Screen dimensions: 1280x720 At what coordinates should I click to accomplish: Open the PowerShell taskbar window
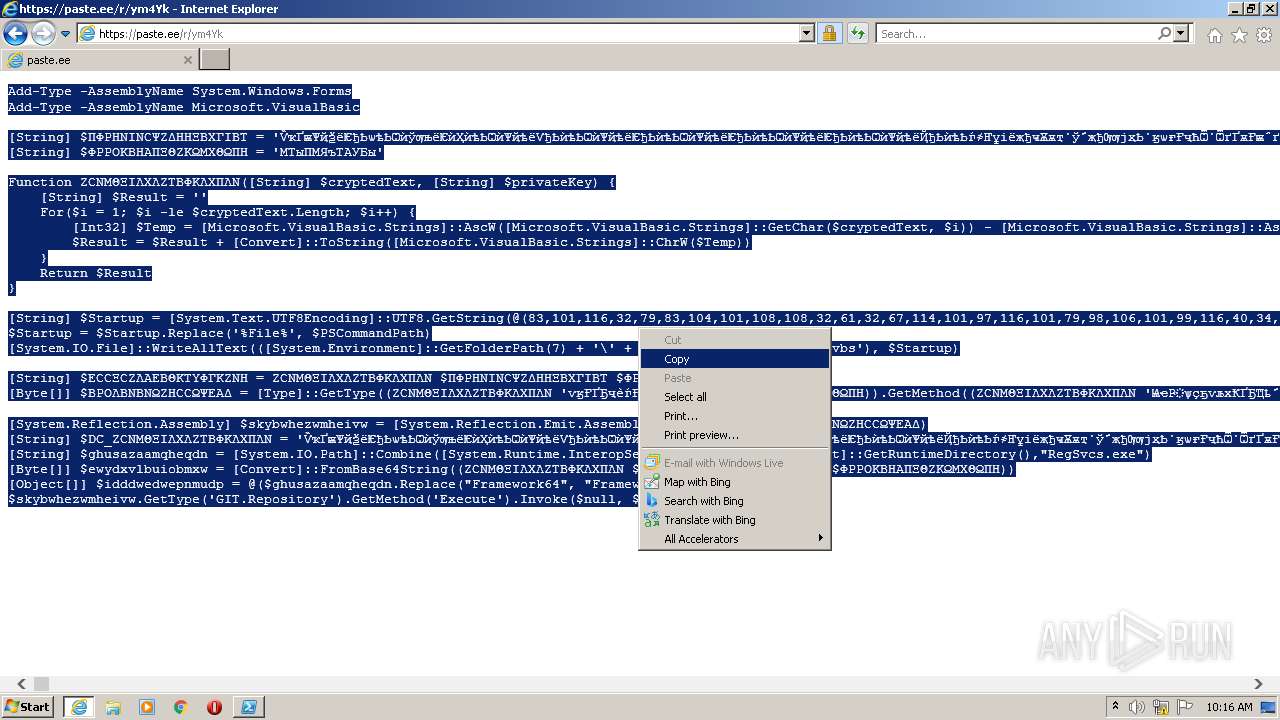pyautogui.click(x=248, y=707)
